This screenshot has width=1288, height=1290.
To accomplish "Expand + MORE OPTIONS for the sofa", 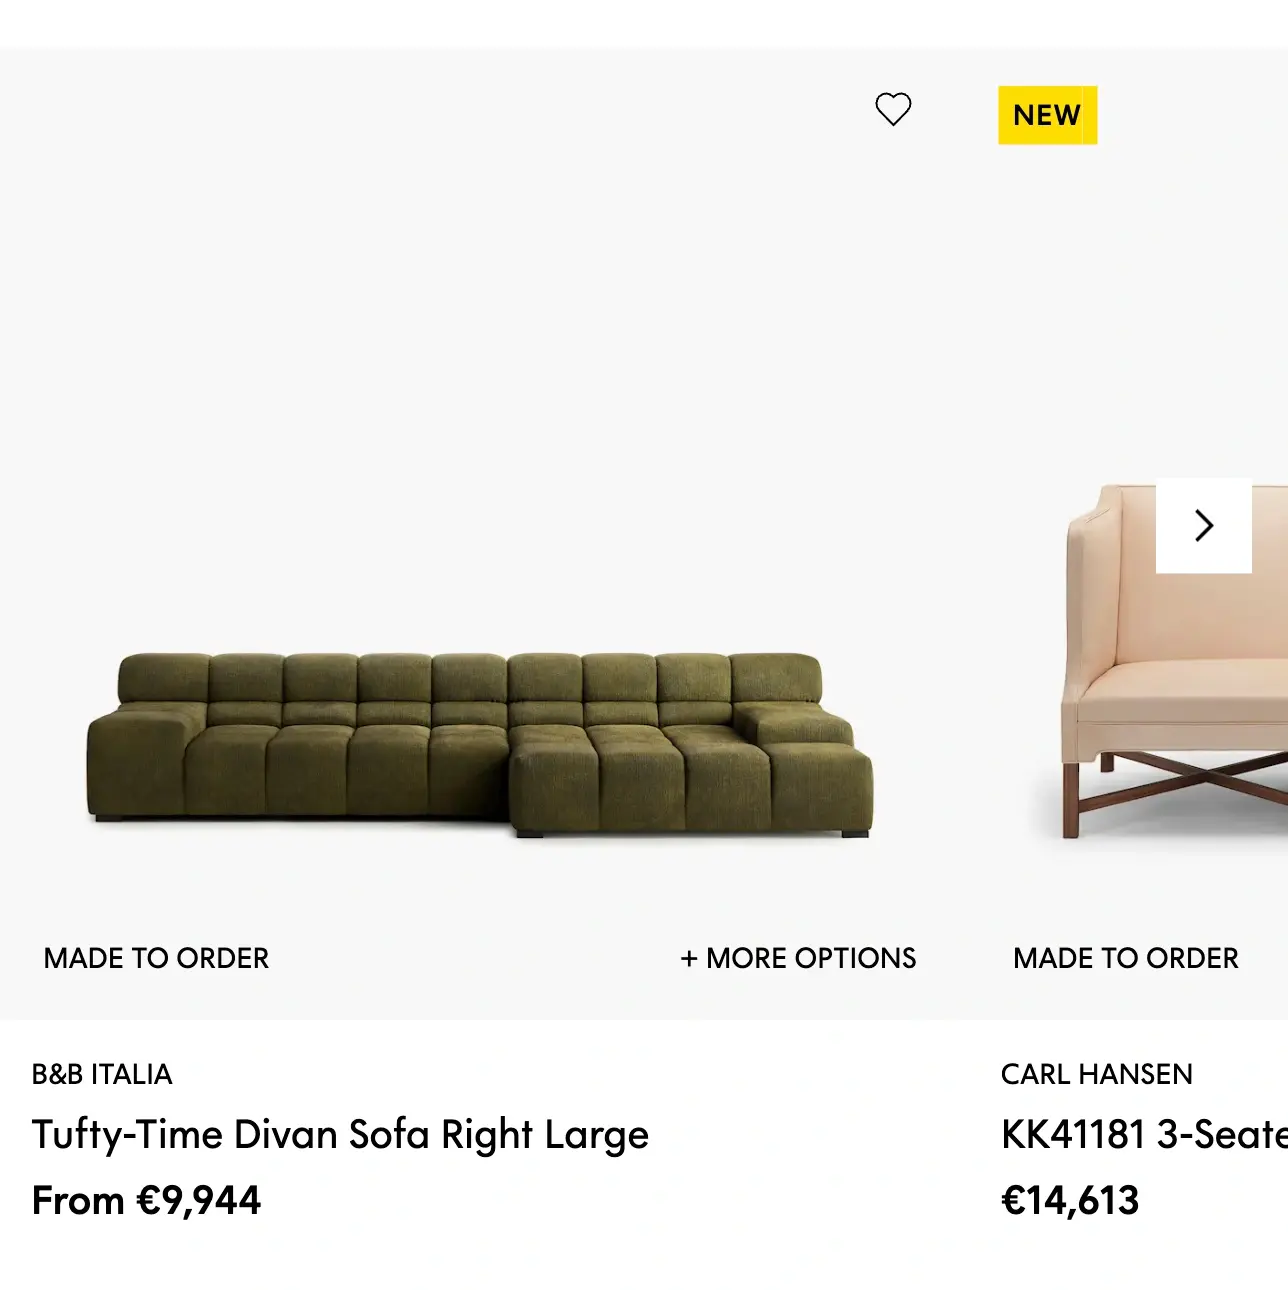I will (x=798, y=958).
